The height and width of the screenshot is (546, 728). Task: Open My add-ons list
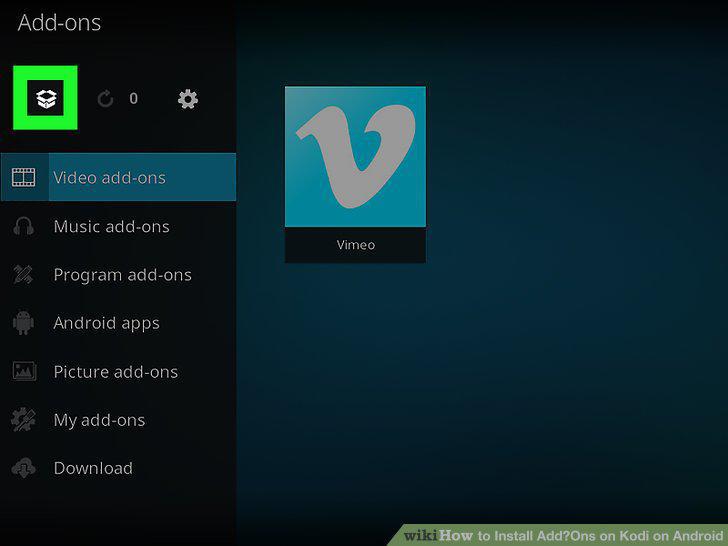tap(118, 420)
